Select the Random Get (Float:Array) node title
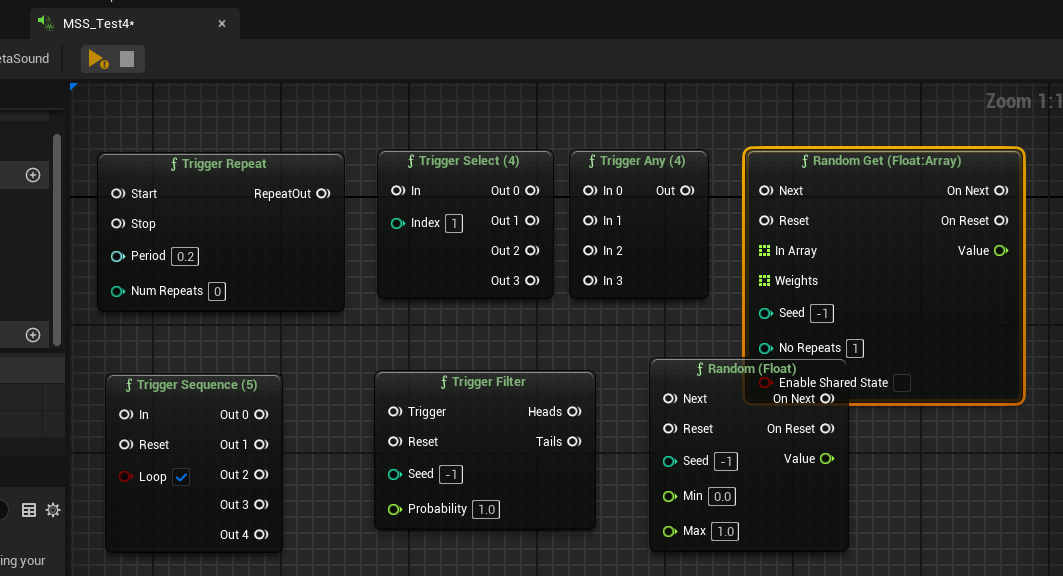Viewport: 1063px width, 576px height. [887, 161]
